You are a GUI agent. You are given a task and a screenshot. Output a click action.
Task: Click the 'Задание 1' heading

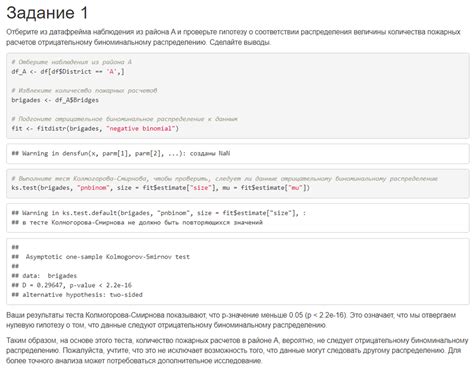coord(47,13)
